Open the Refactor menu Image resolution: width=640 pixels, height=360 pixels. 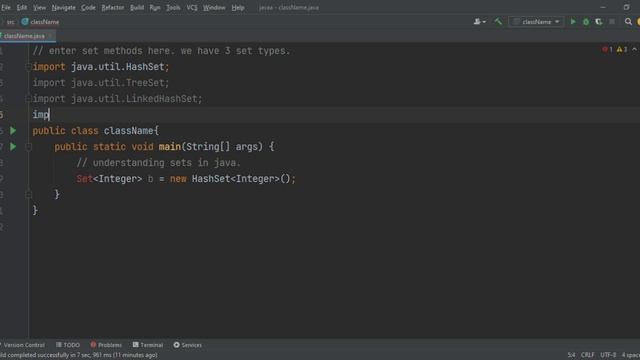(113, 7)
